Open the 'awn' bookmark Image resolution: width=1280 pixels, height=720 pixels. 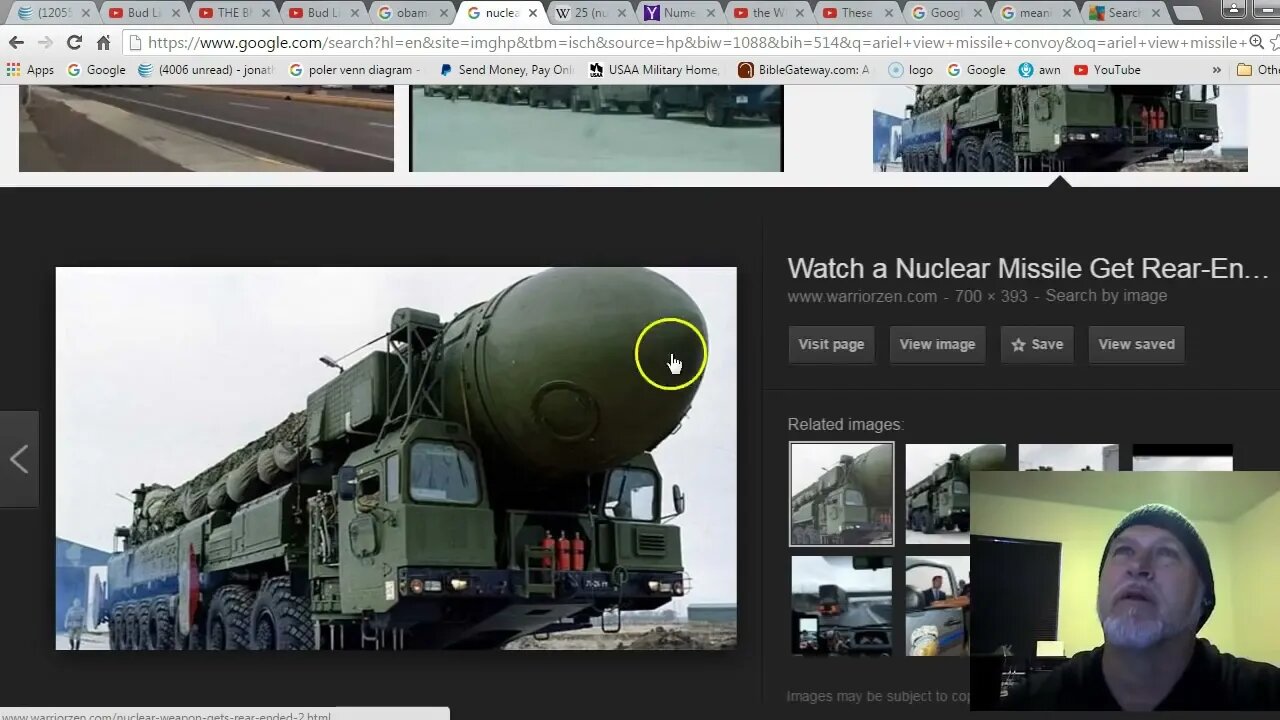[x=1039, y=70]
